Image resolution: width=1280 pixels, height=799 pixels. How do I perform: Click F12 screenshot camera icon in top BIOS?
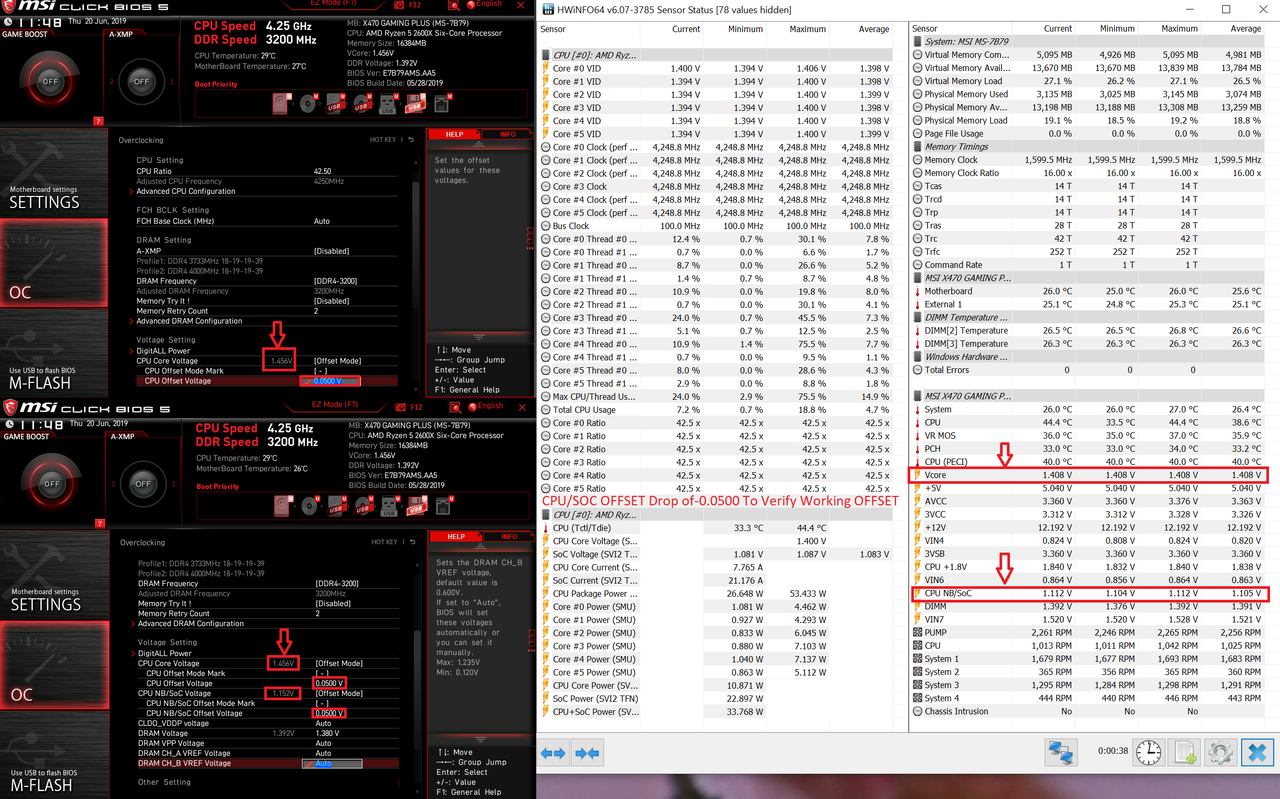coord(400,5)
